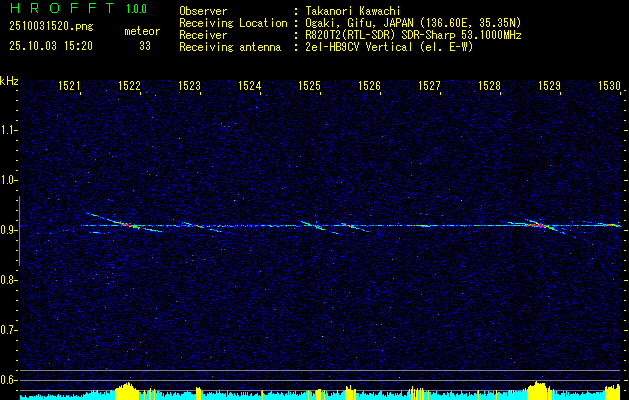Viewport: 629px width, 400px height.
Task: Click the 1521 time marker
Action: tap(69, 87)
